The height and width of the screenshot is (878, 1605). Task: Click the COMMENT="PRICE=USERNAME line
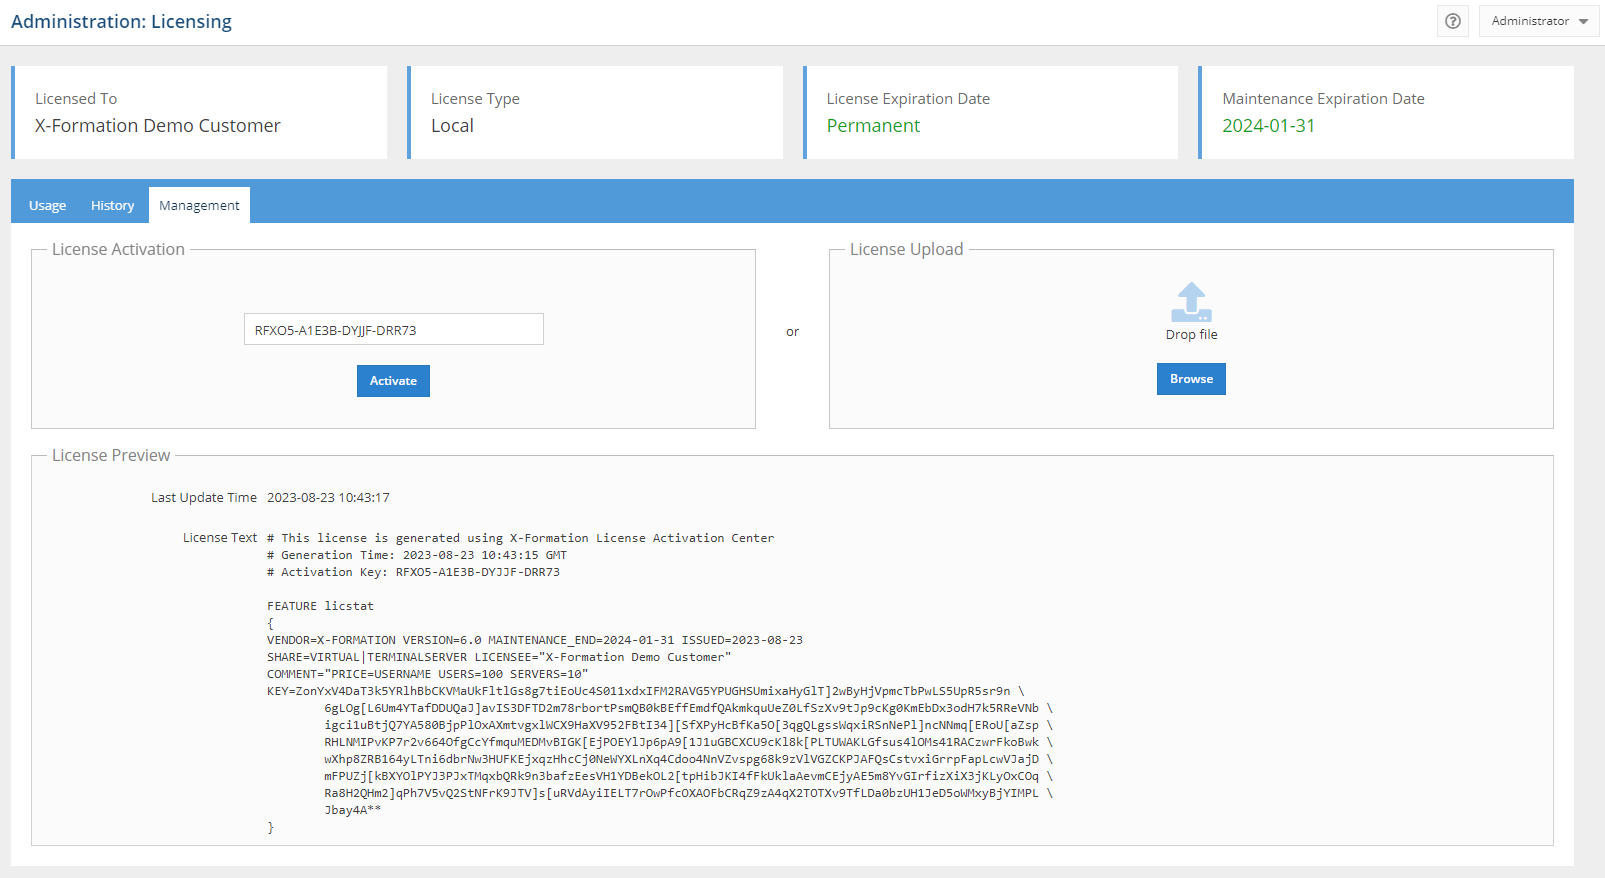tap(428, 674)
